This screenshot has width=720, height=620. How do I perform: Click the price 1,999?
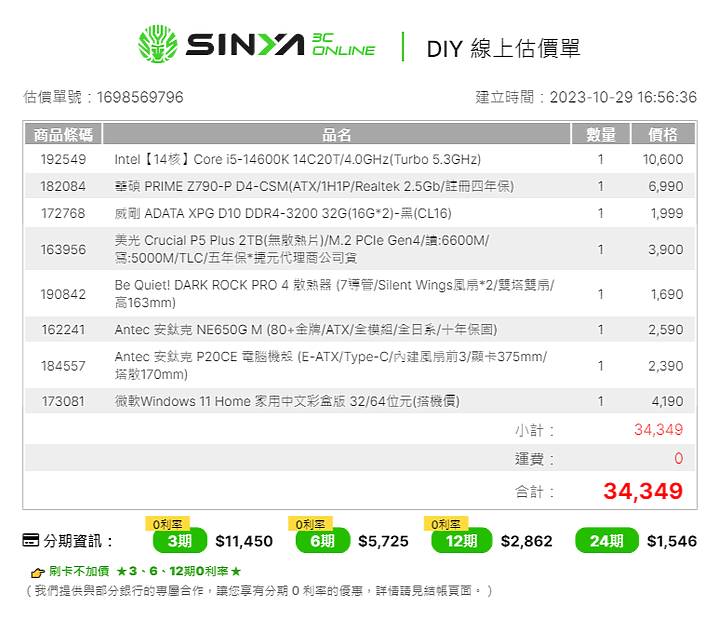click(667, 214)
